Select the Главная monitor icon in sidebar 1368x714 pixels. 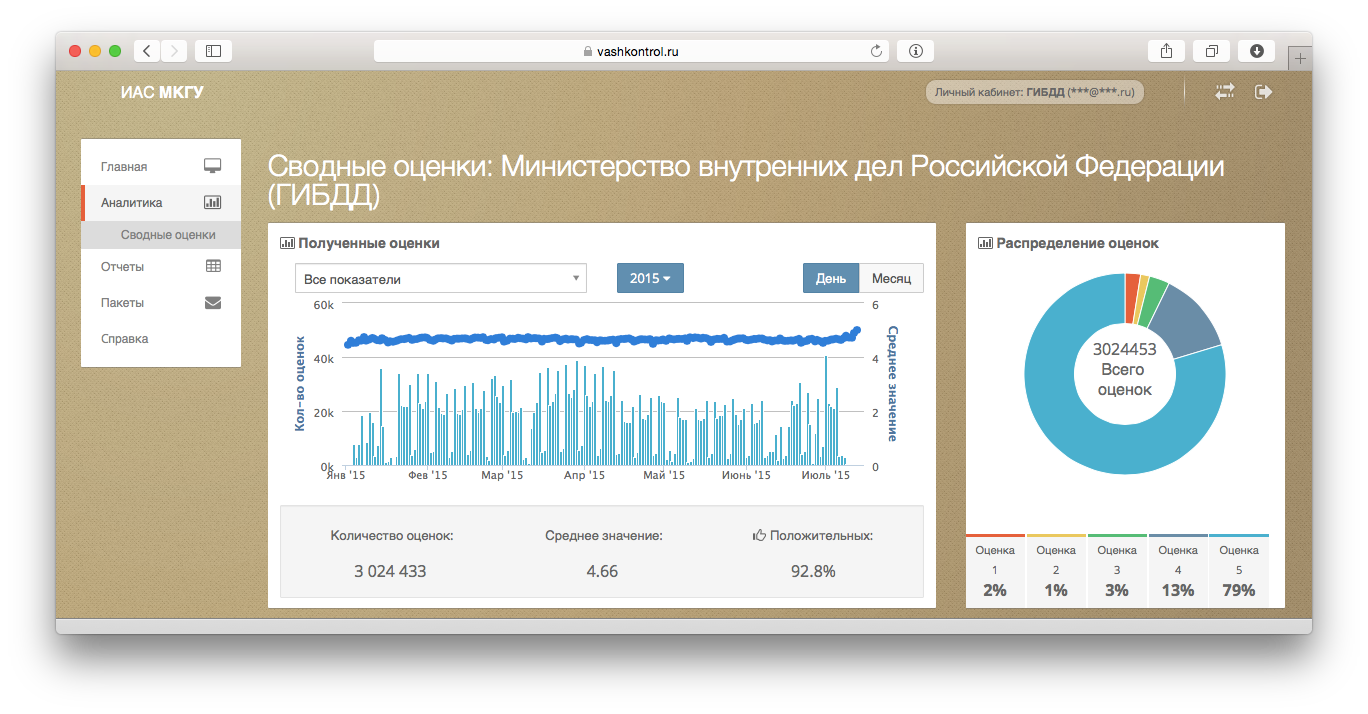tap(212, 165)
